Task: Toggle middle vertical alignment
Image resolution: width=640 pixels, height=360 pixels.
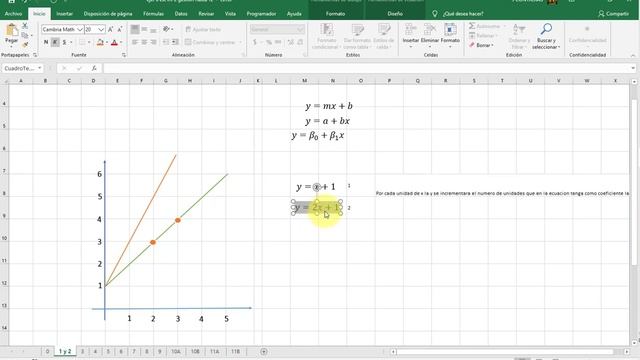Action: (144, 29)
